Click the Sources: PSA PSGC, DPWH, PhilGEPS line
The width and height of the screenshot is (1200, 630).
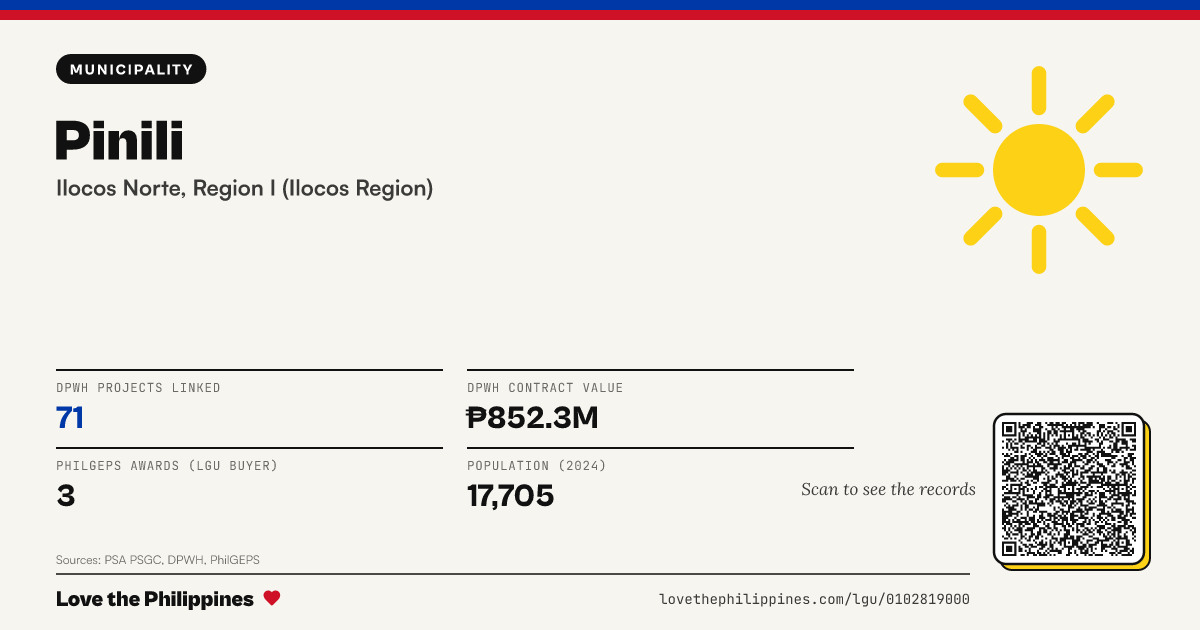pyautogui.click(x=158, y=560)
